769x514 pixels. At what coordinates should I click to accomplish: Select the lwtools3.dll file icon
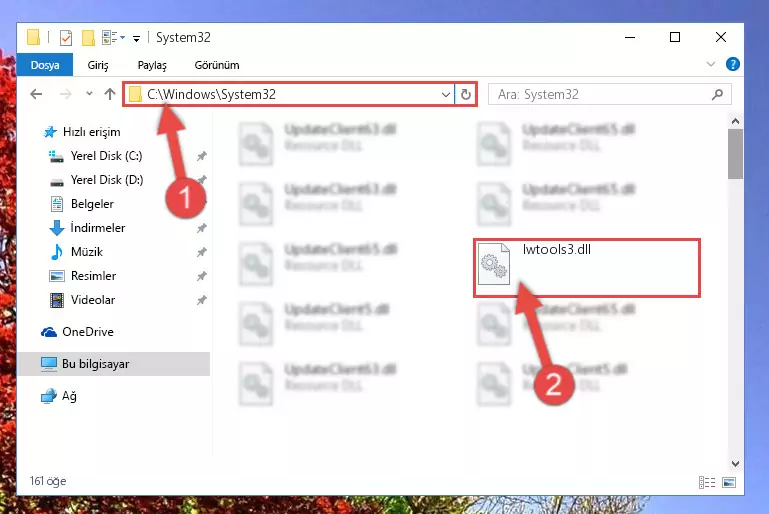click(494, 264)
